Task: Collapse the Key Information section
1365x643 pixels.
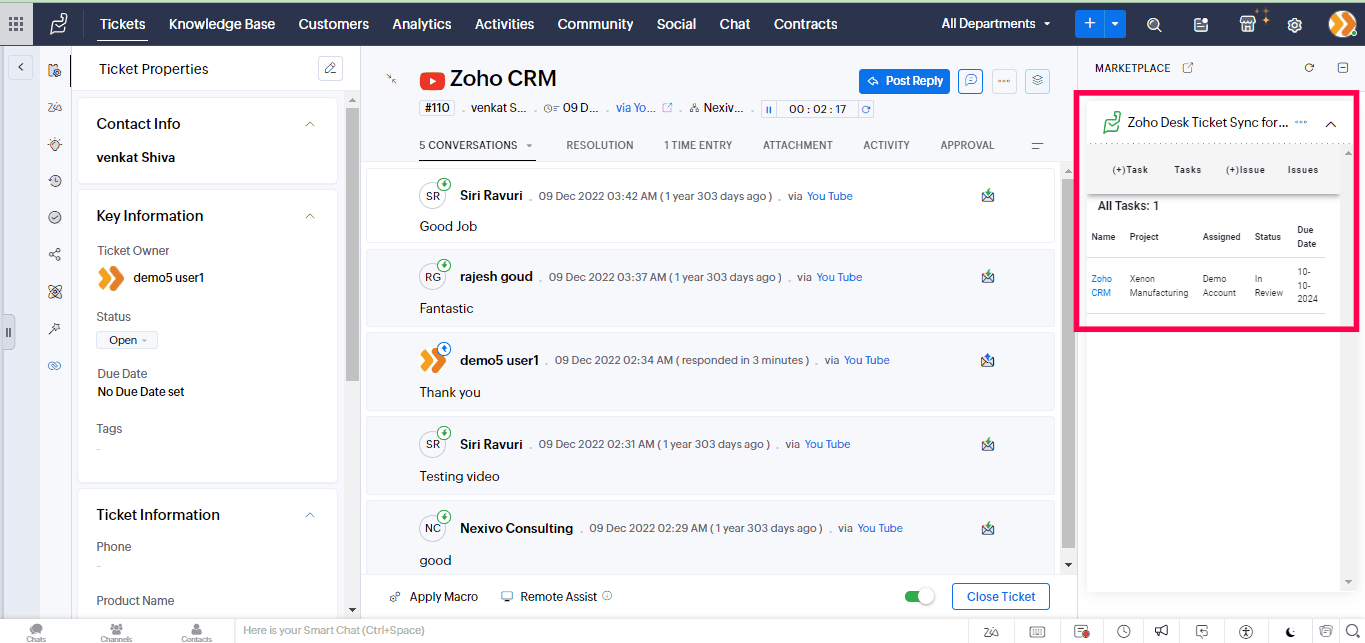Action: (310, 216)
